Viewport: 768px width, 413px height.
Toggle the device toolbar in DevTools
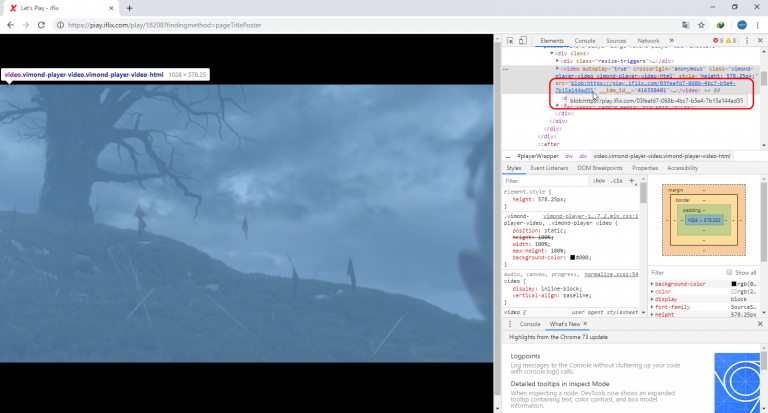[x=523, y=41]
